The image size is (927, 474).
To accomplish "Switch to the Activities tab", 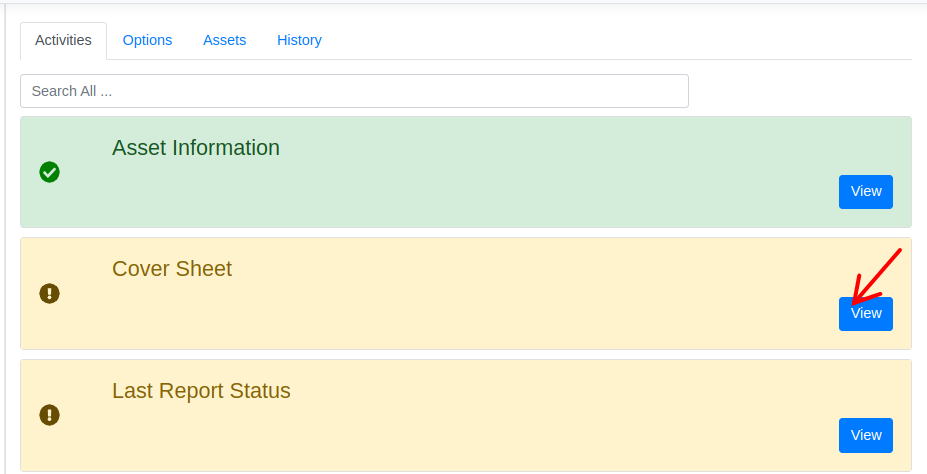I will tap(63, 40).
